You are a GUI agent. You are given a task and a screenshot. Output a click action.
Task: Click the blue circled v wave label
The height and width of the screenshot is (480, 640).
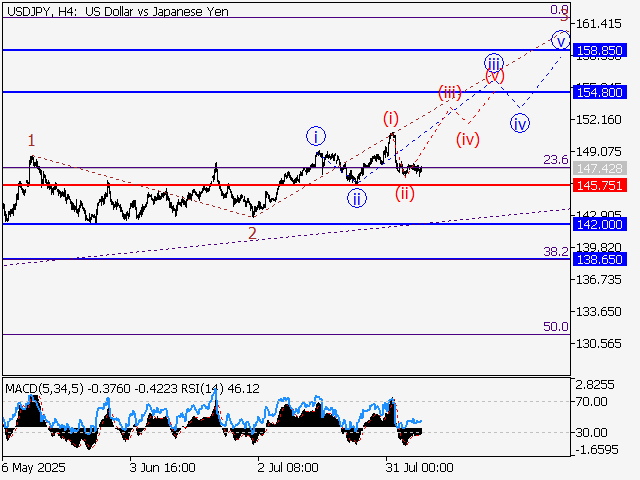click(x=561, y=40)
